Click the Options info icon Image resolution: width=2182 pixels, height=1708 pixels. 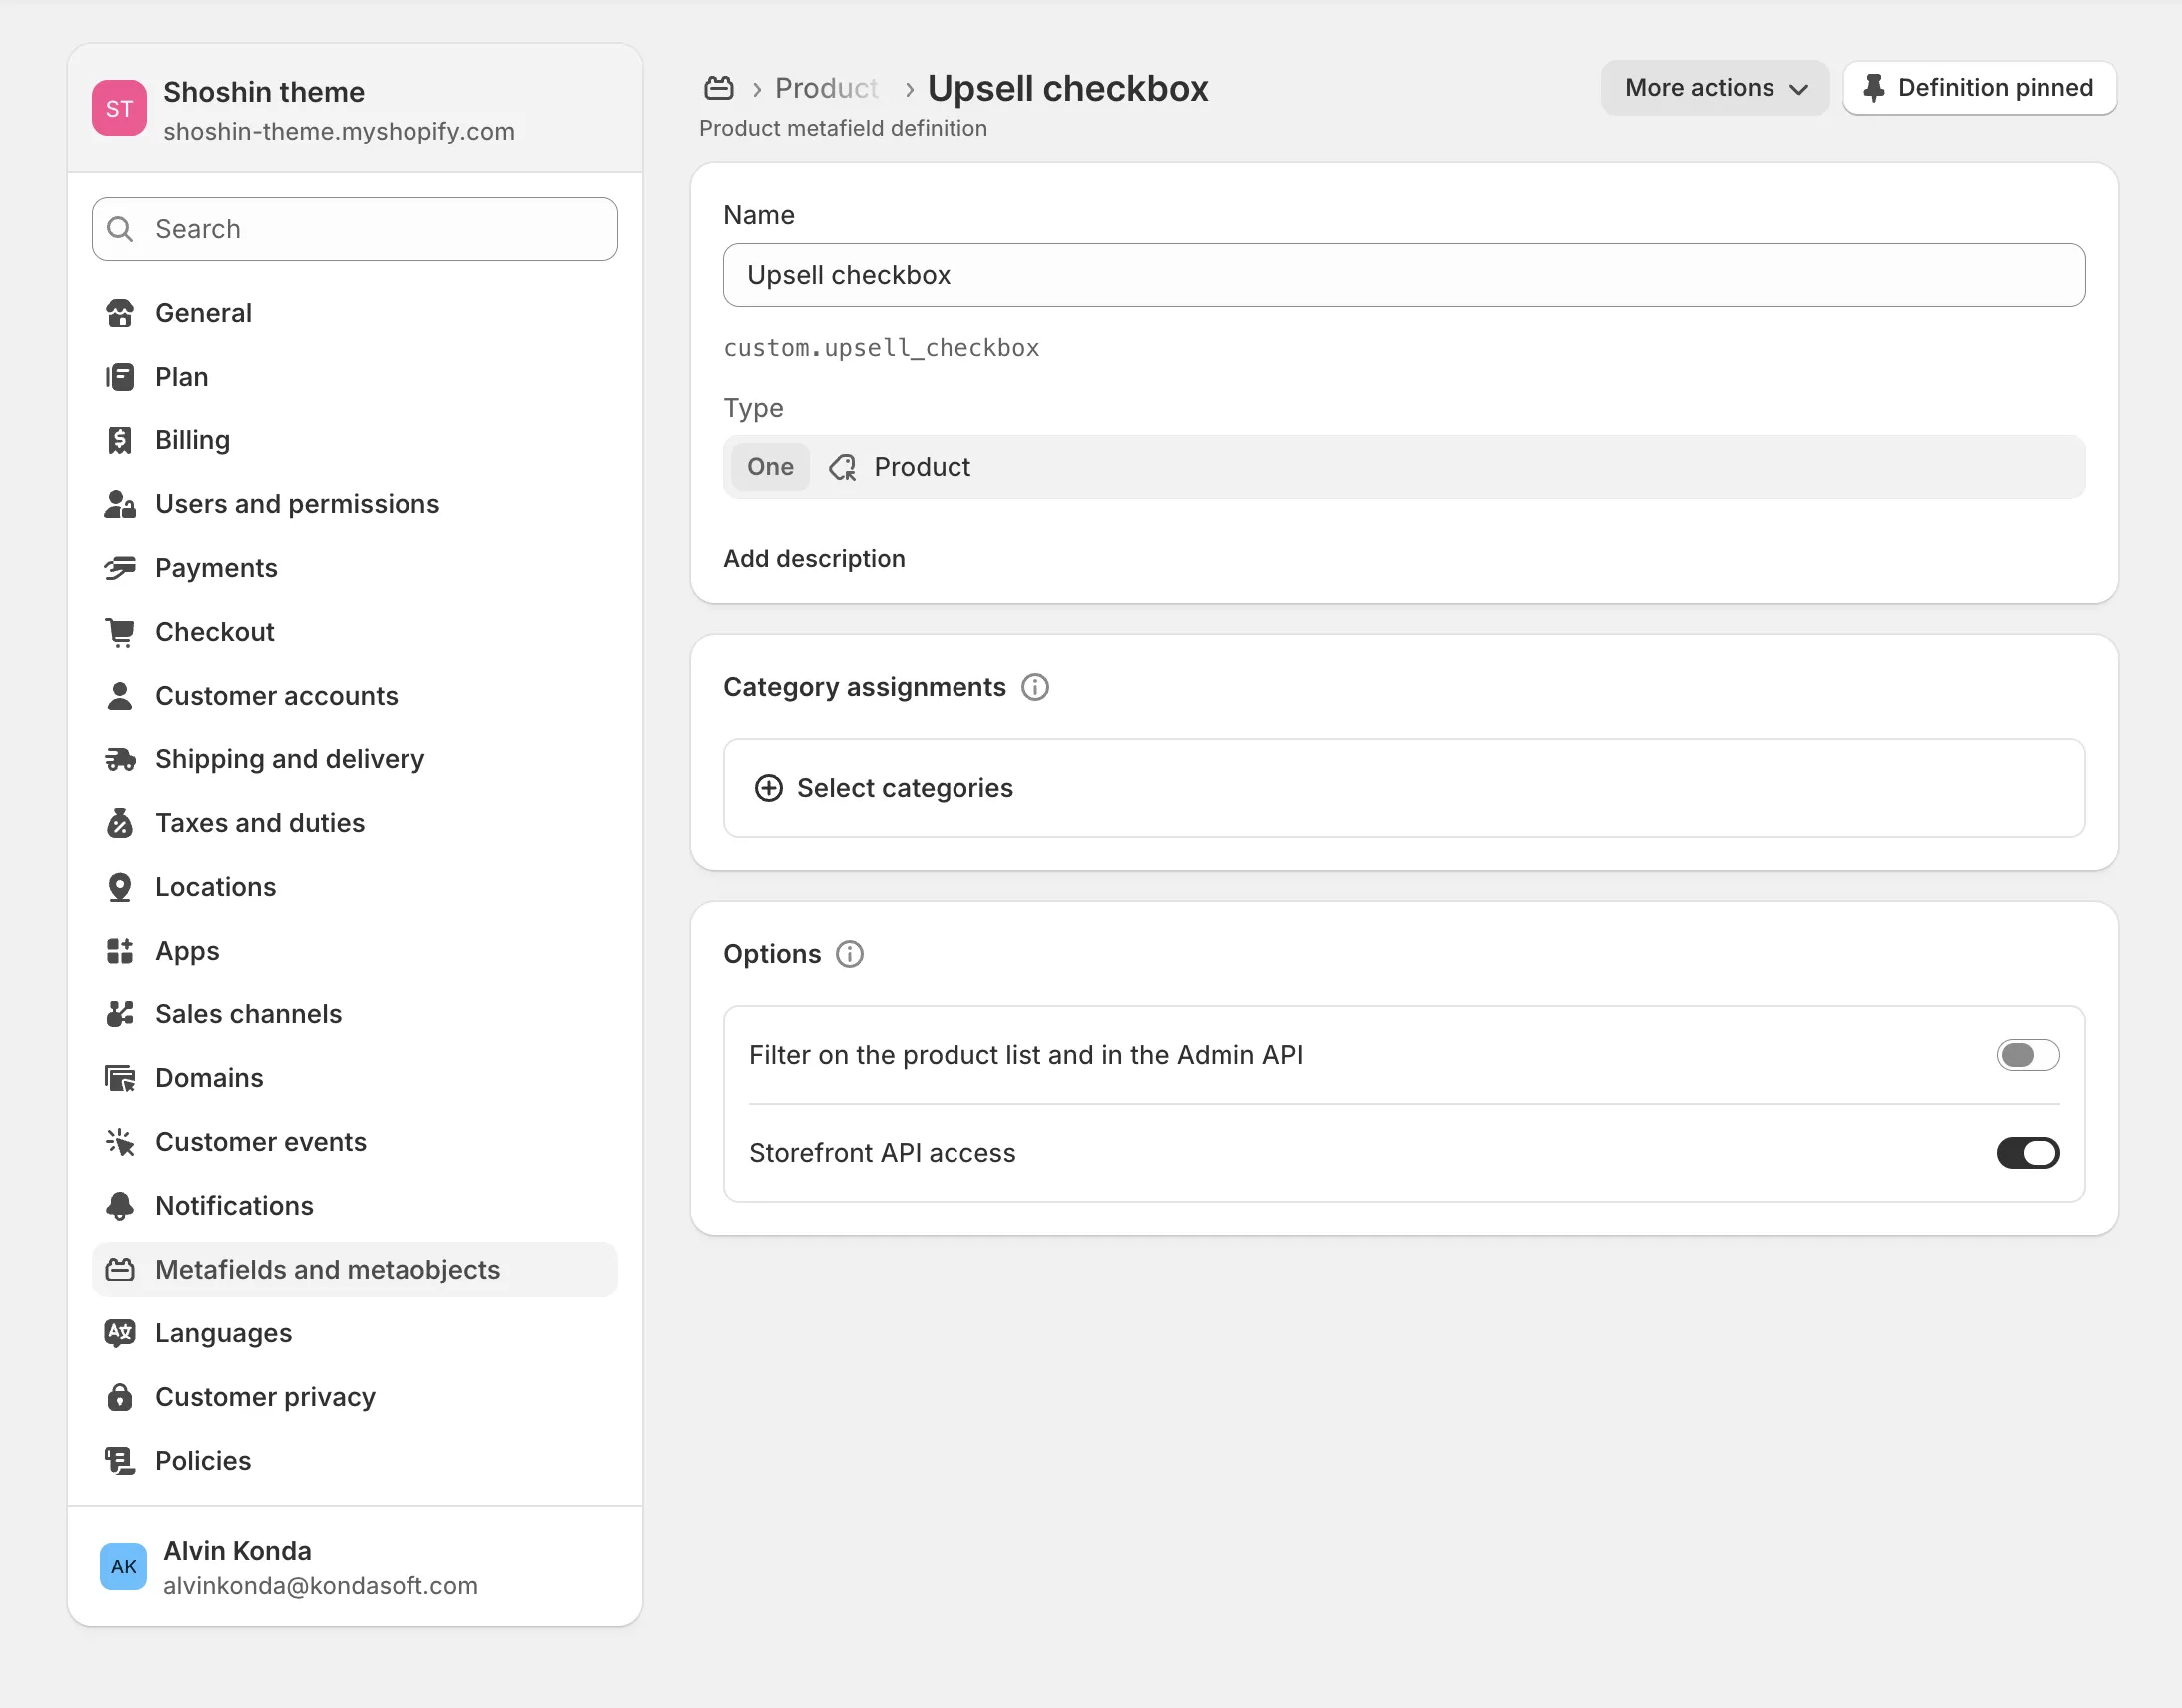point(849,954)
